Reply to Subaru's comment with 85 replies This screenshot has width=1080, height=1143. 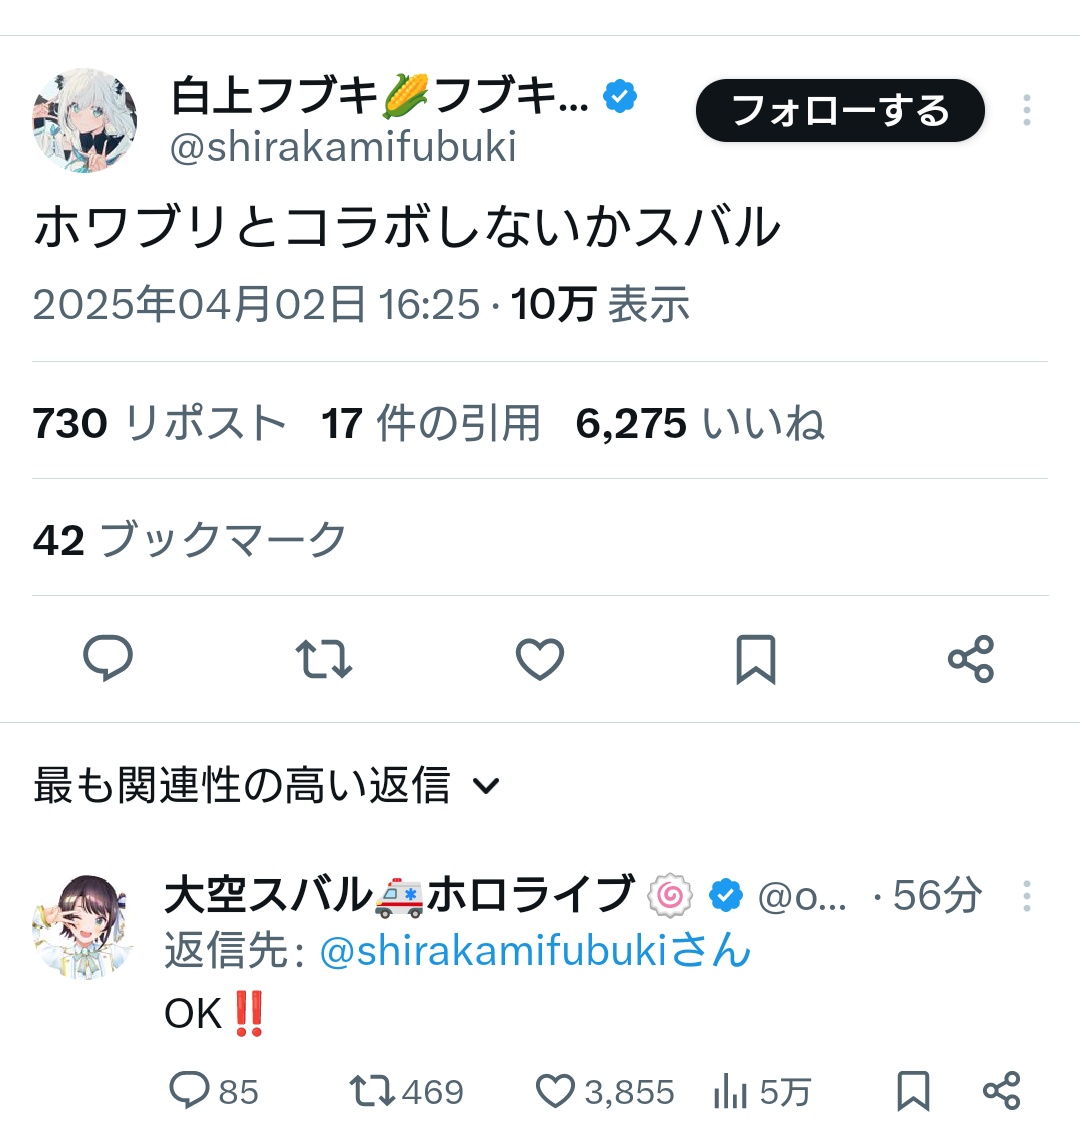point(190,1091)
